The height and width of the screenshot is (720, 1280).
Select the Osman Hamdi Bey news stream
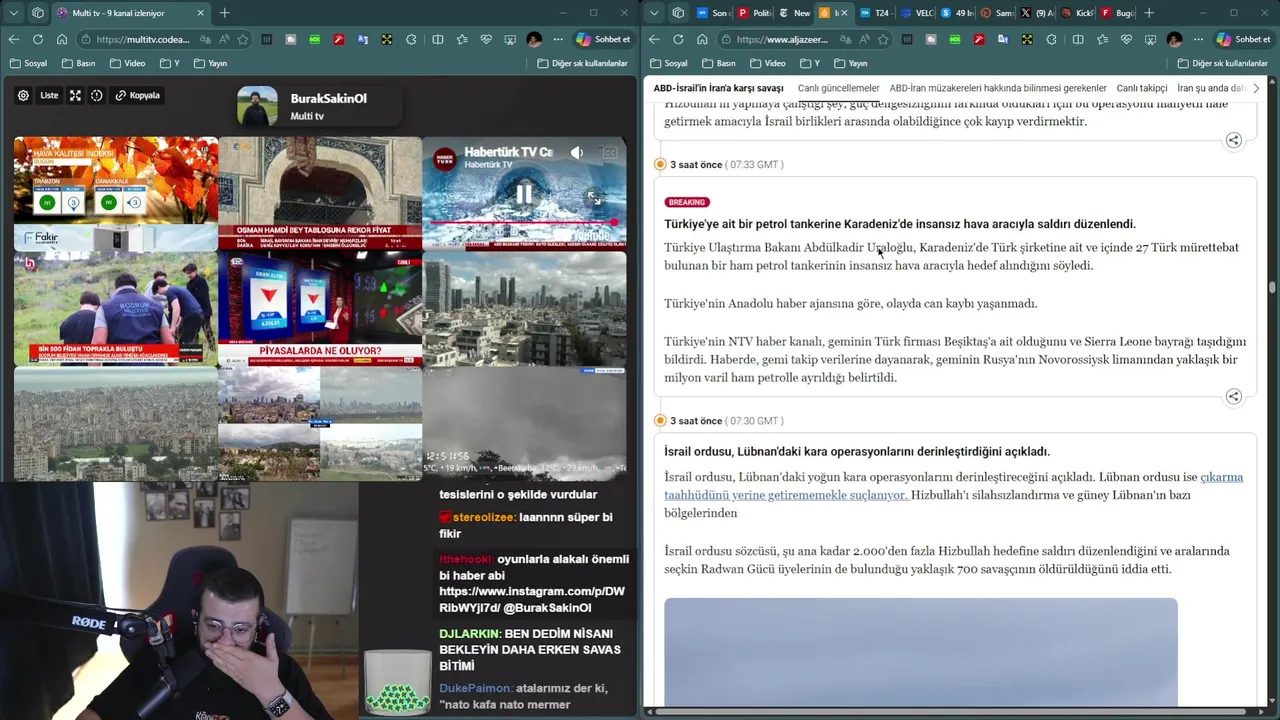320,193
